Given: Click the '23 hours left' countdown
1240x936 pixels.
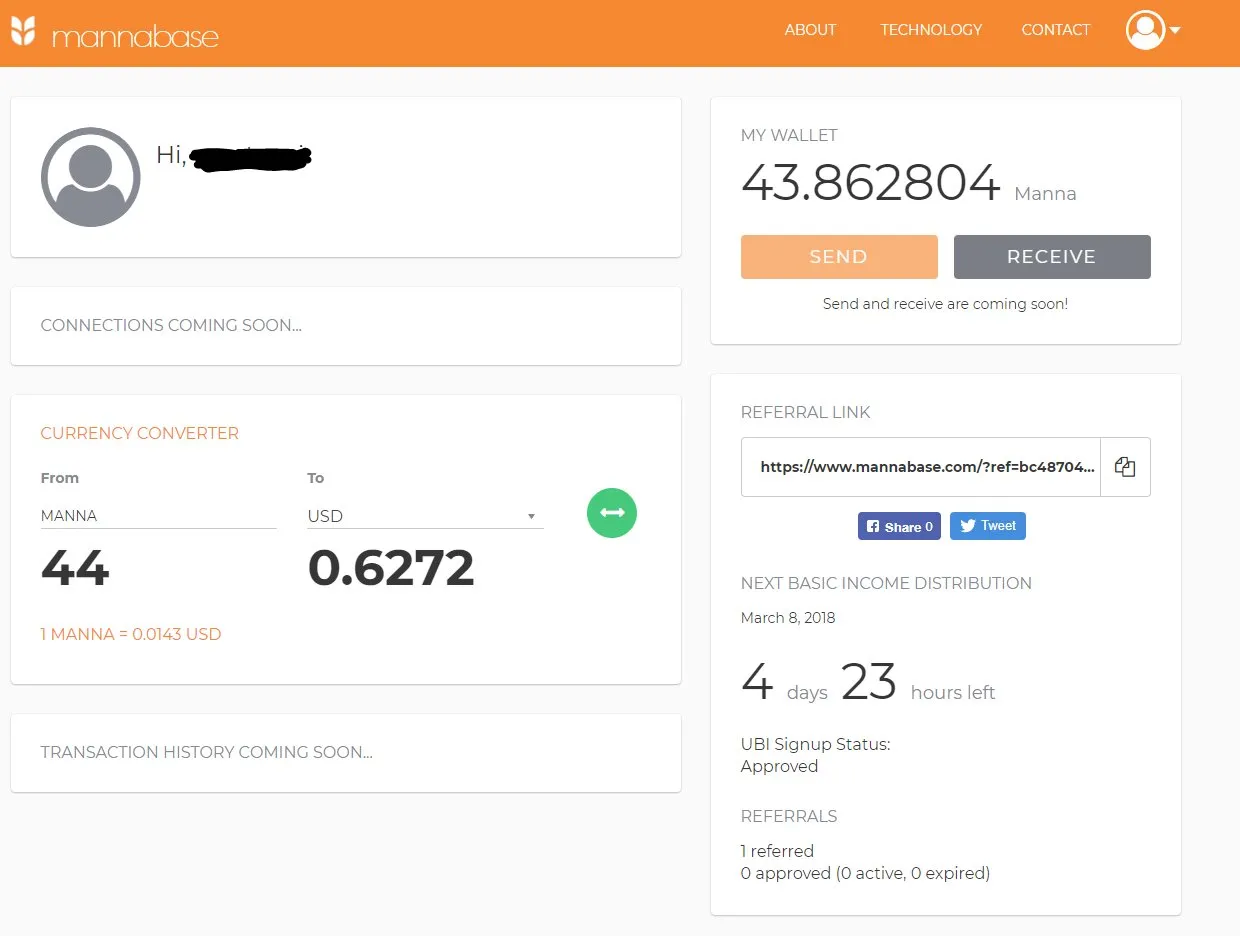Looking at the screenshot, I should 918,683.
